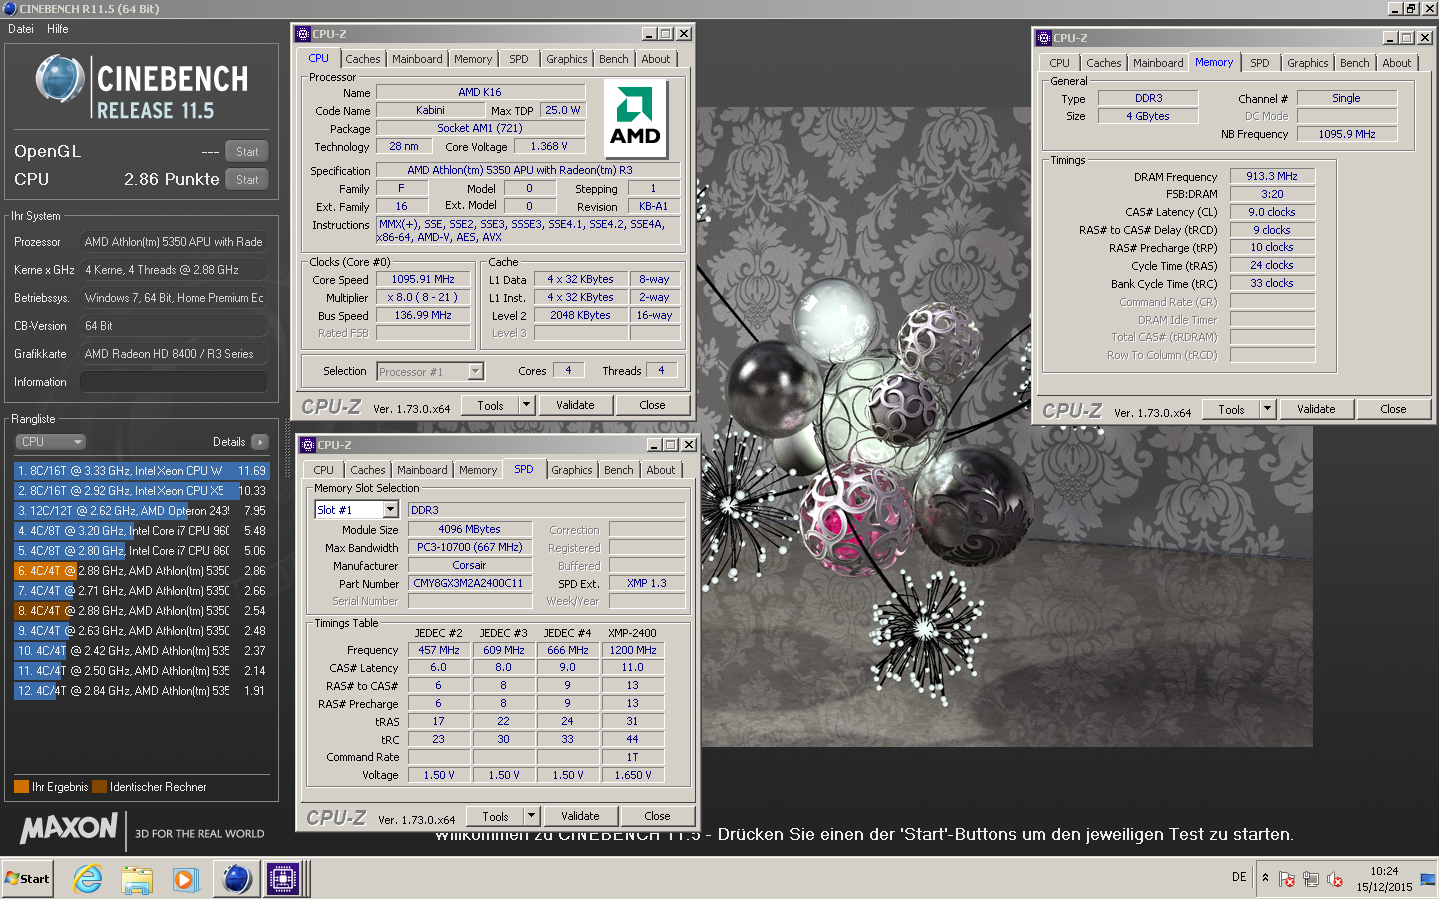This screenshot has height=899, width=1439.
Task: Open the Datei menu
Action: tap(21, 29)
